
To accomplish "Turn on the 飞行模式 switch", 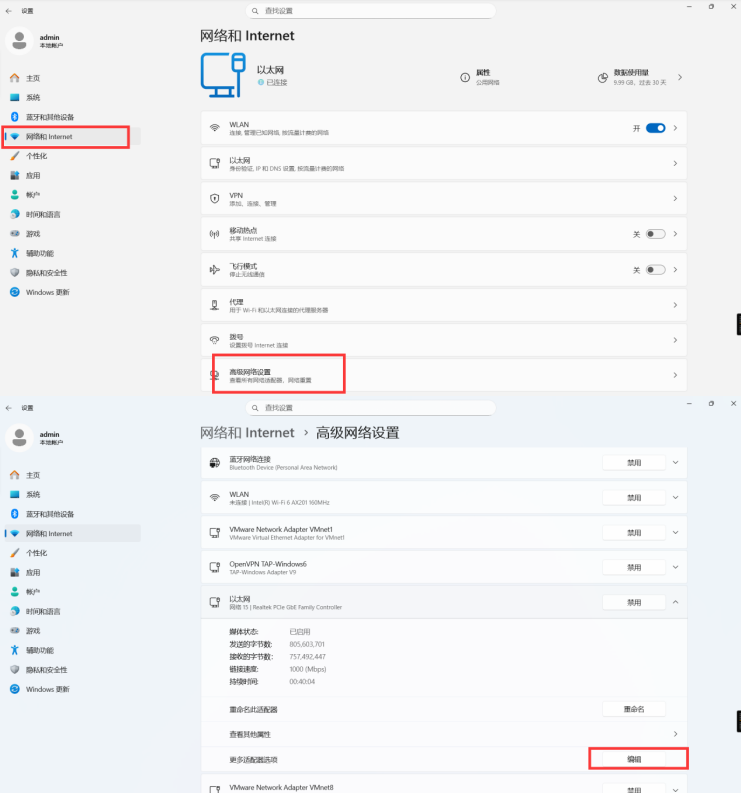I will pos(656,270).
